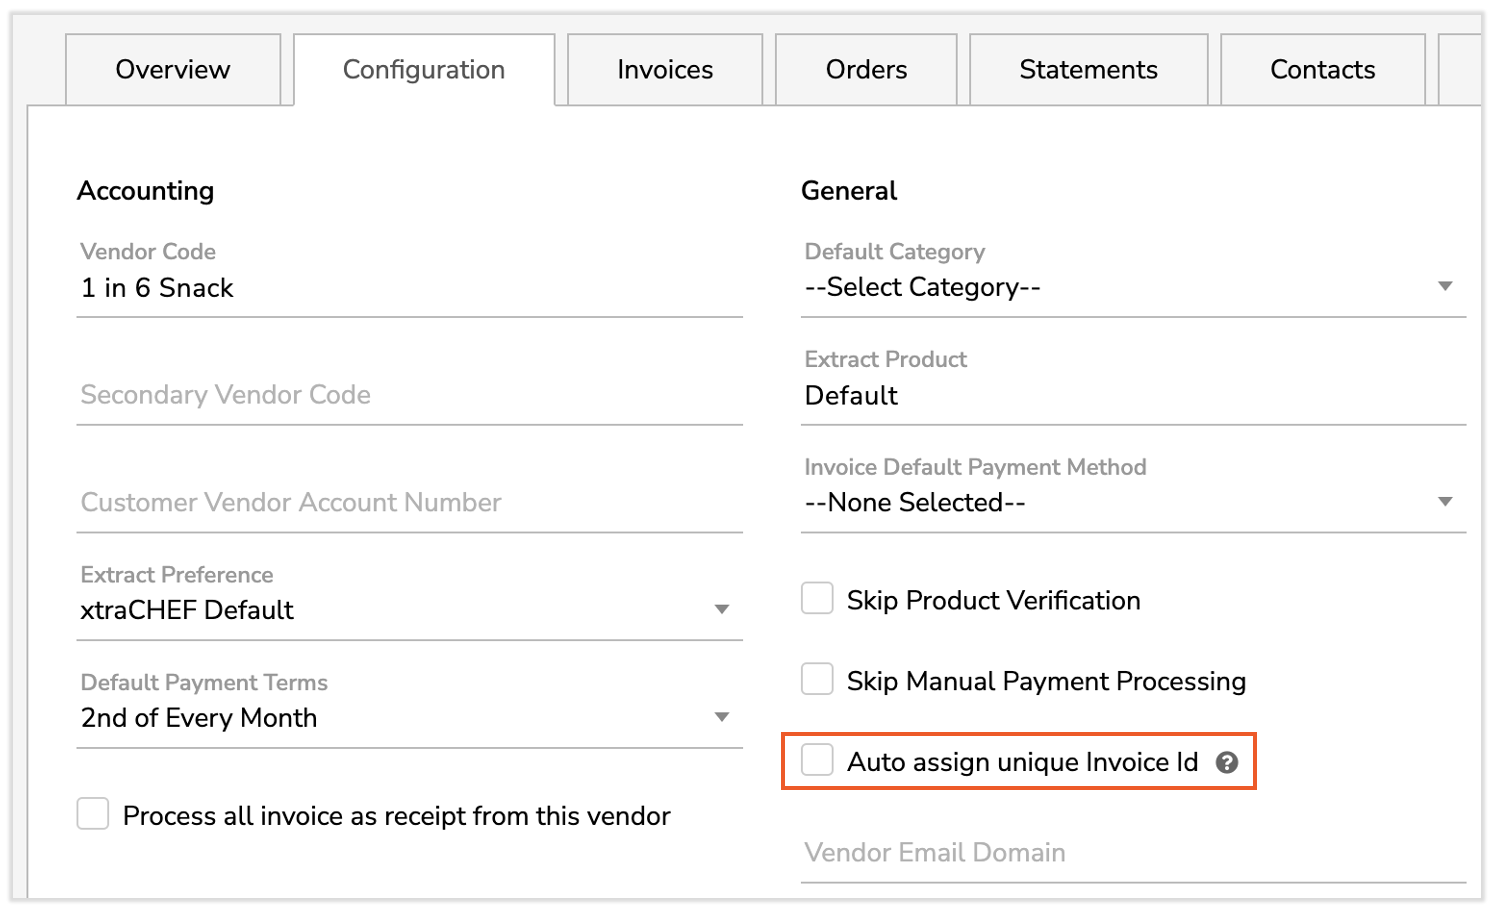Switch to the Overview tab
Screen dimensions: 1494x910
coord(173,70)
